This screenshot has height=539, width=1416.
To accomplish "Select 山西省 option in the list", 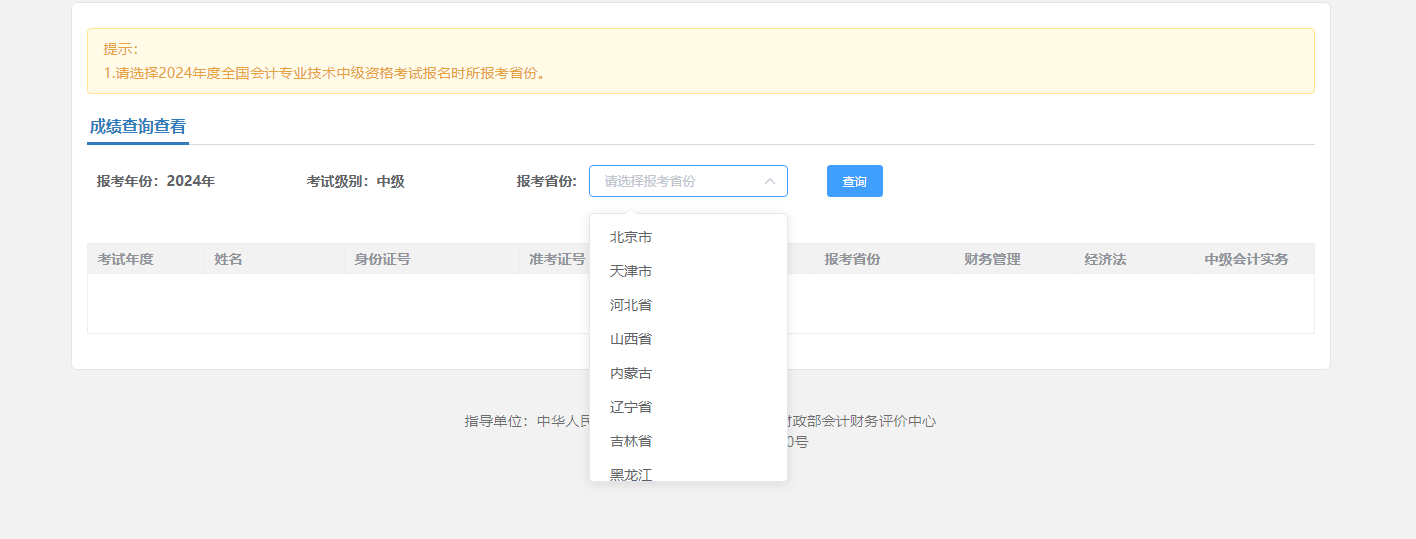I will click(631, 339).
